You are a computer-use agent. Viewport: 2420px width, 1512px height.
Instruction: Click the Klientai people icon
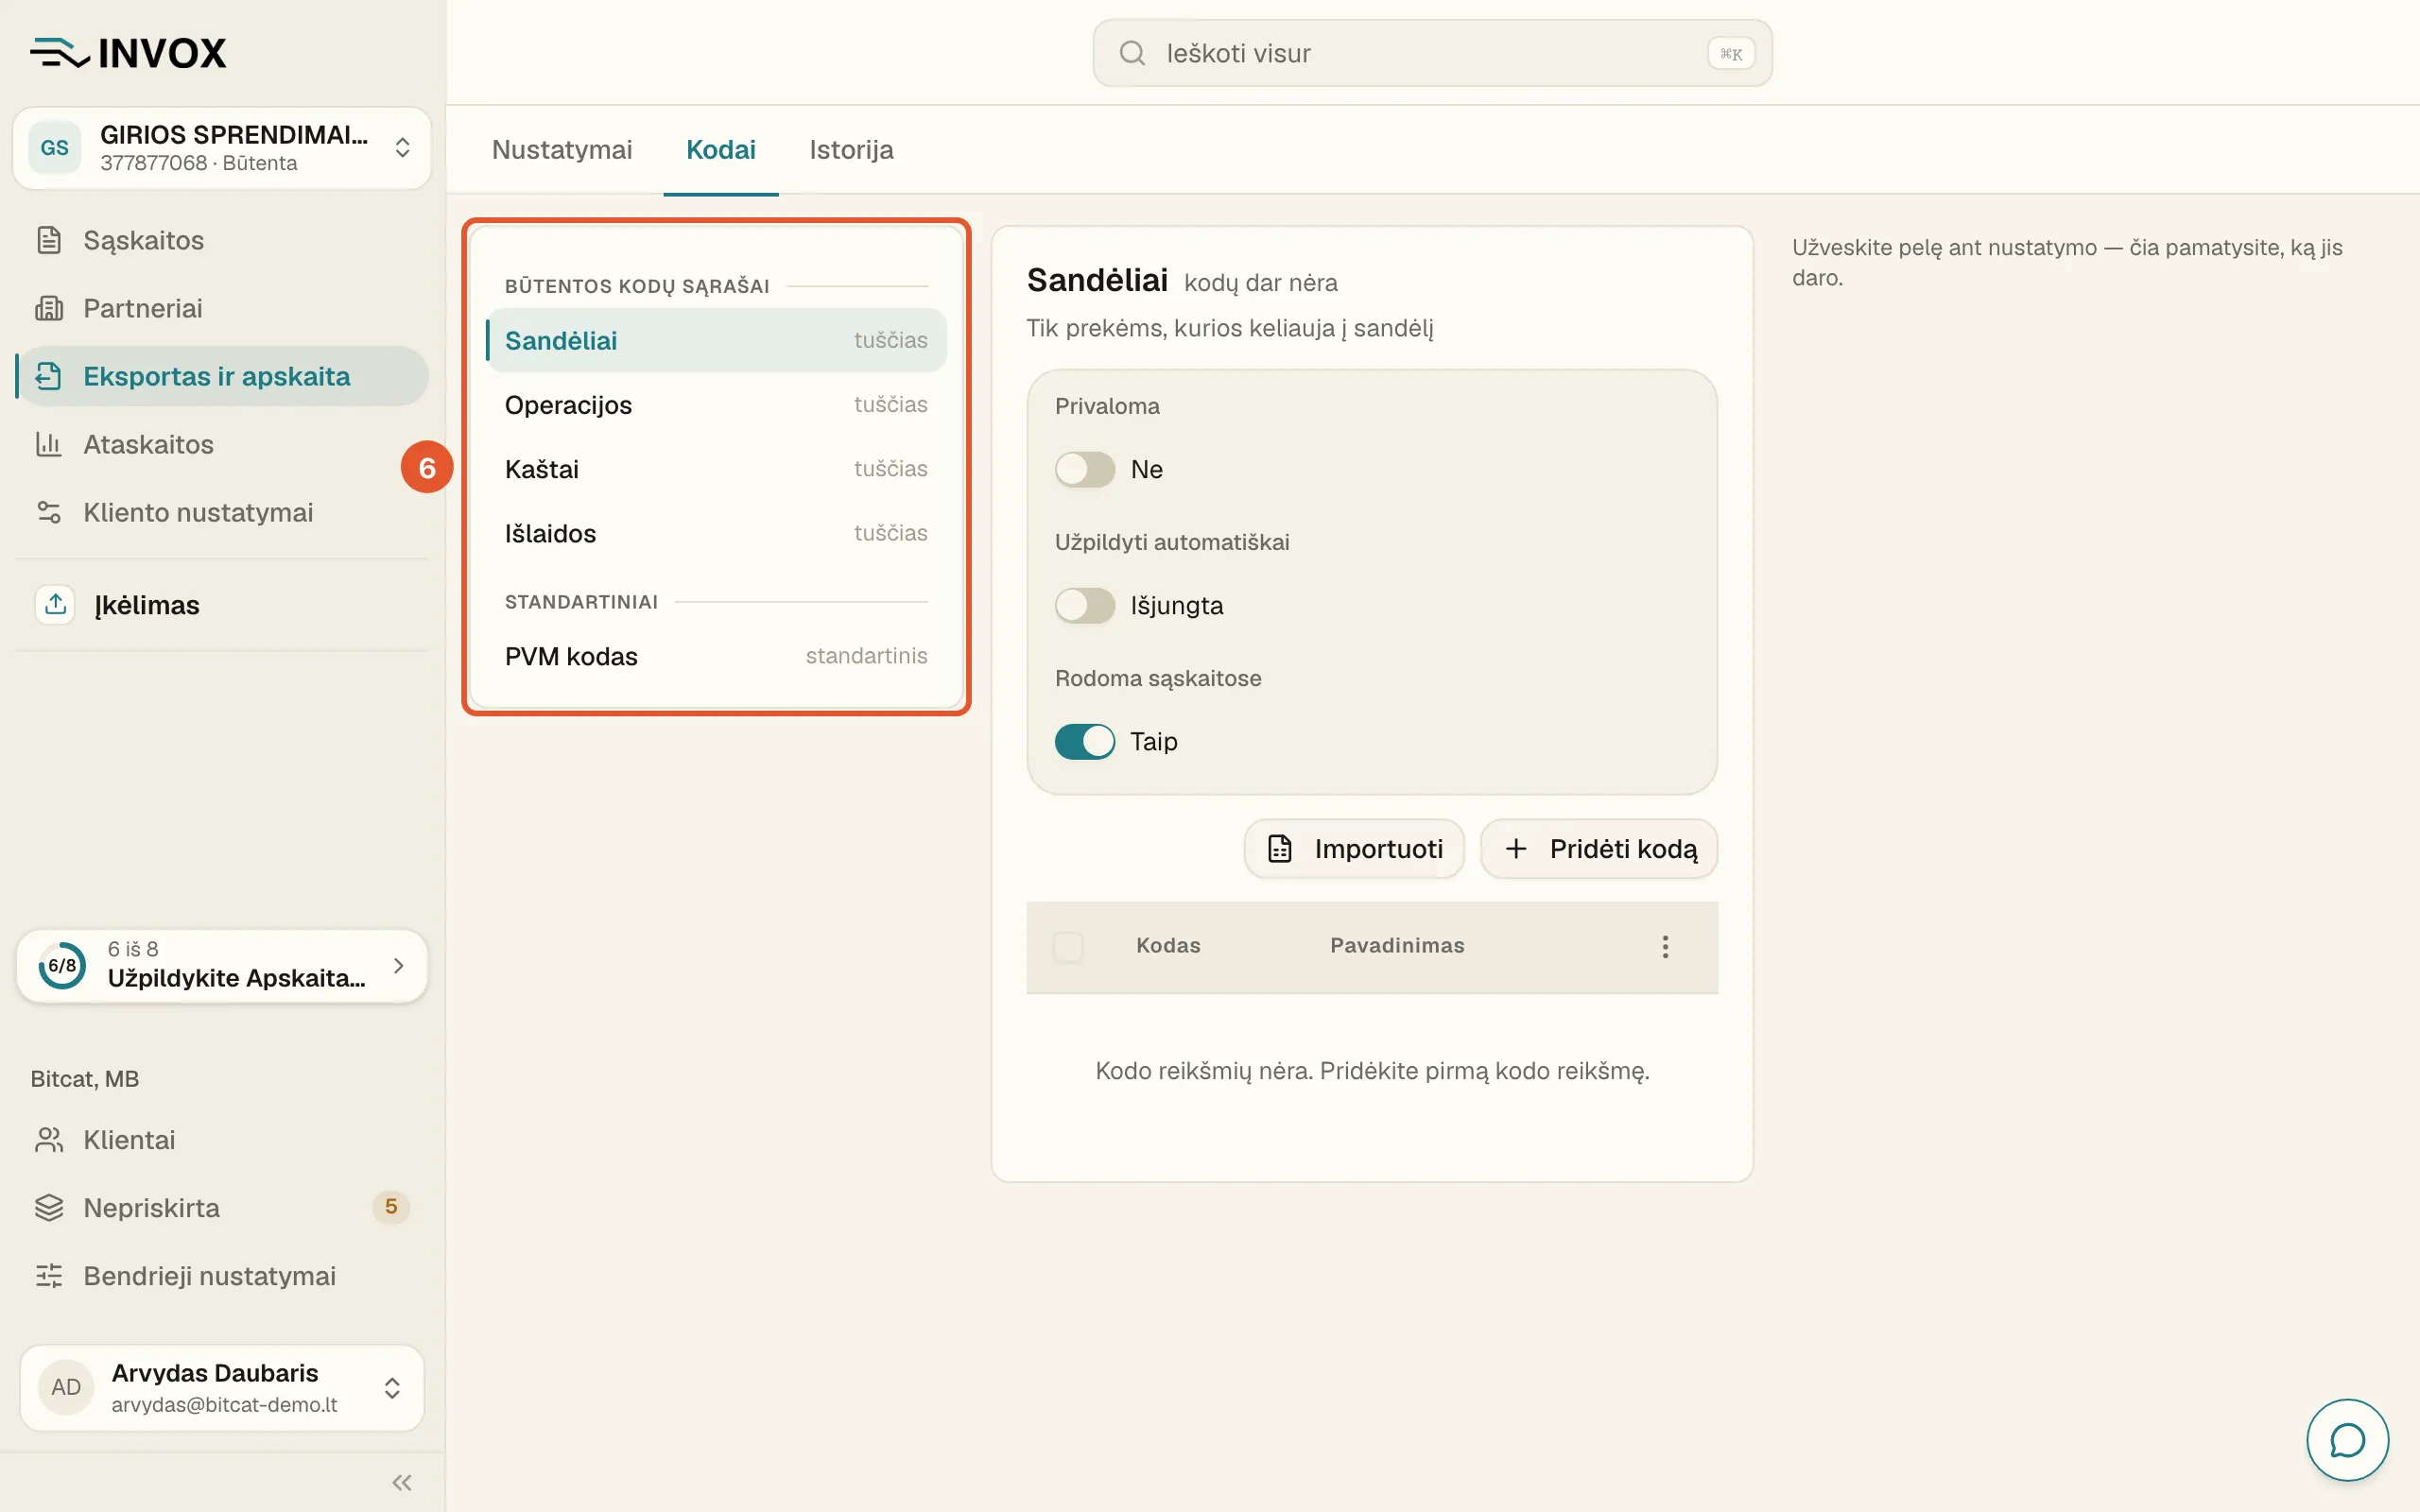(49, 1140)
